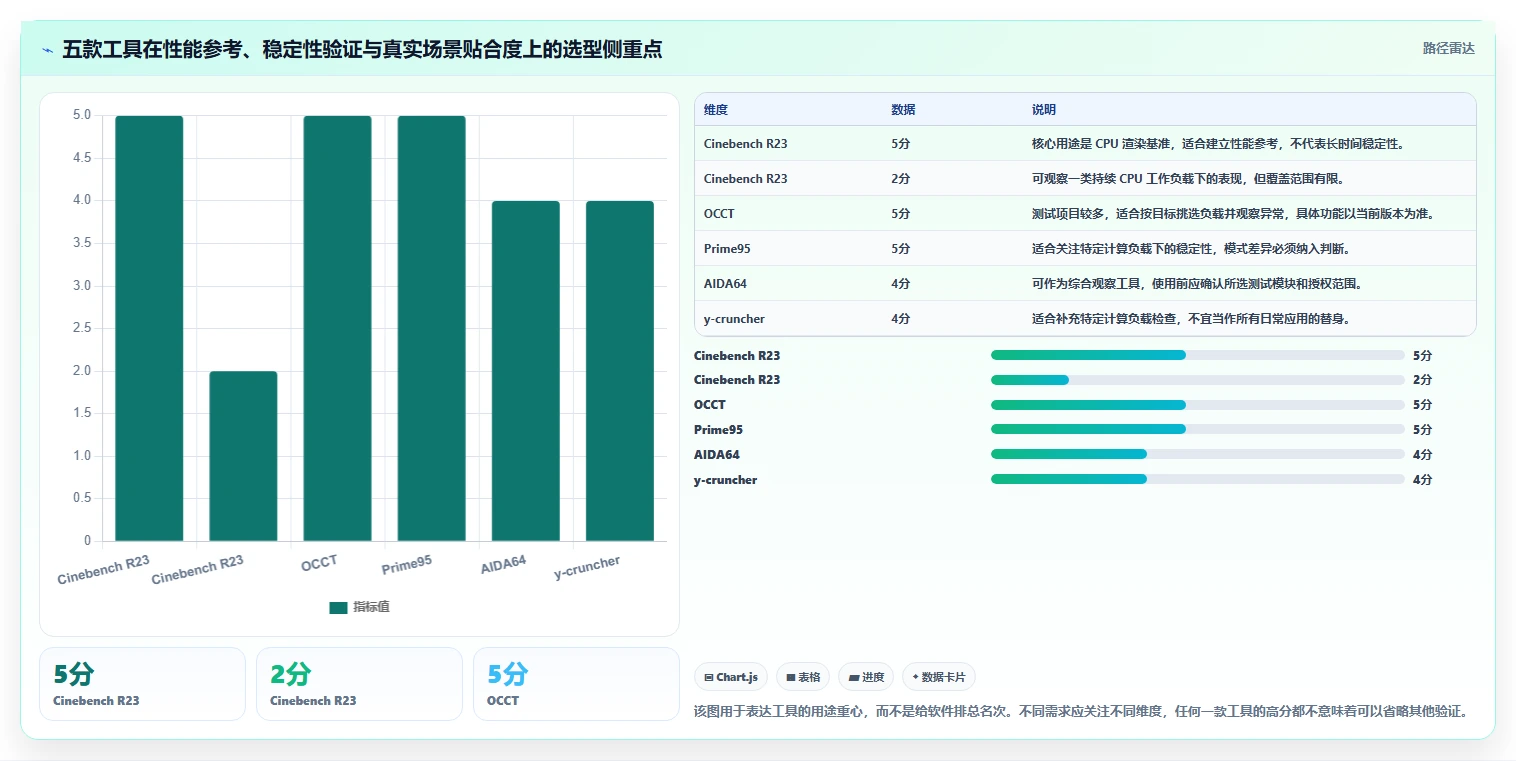Viewport: 1516px width, 761px height.
Task: Click the Prime95 name cell in the table
Action: click(725, 249)
